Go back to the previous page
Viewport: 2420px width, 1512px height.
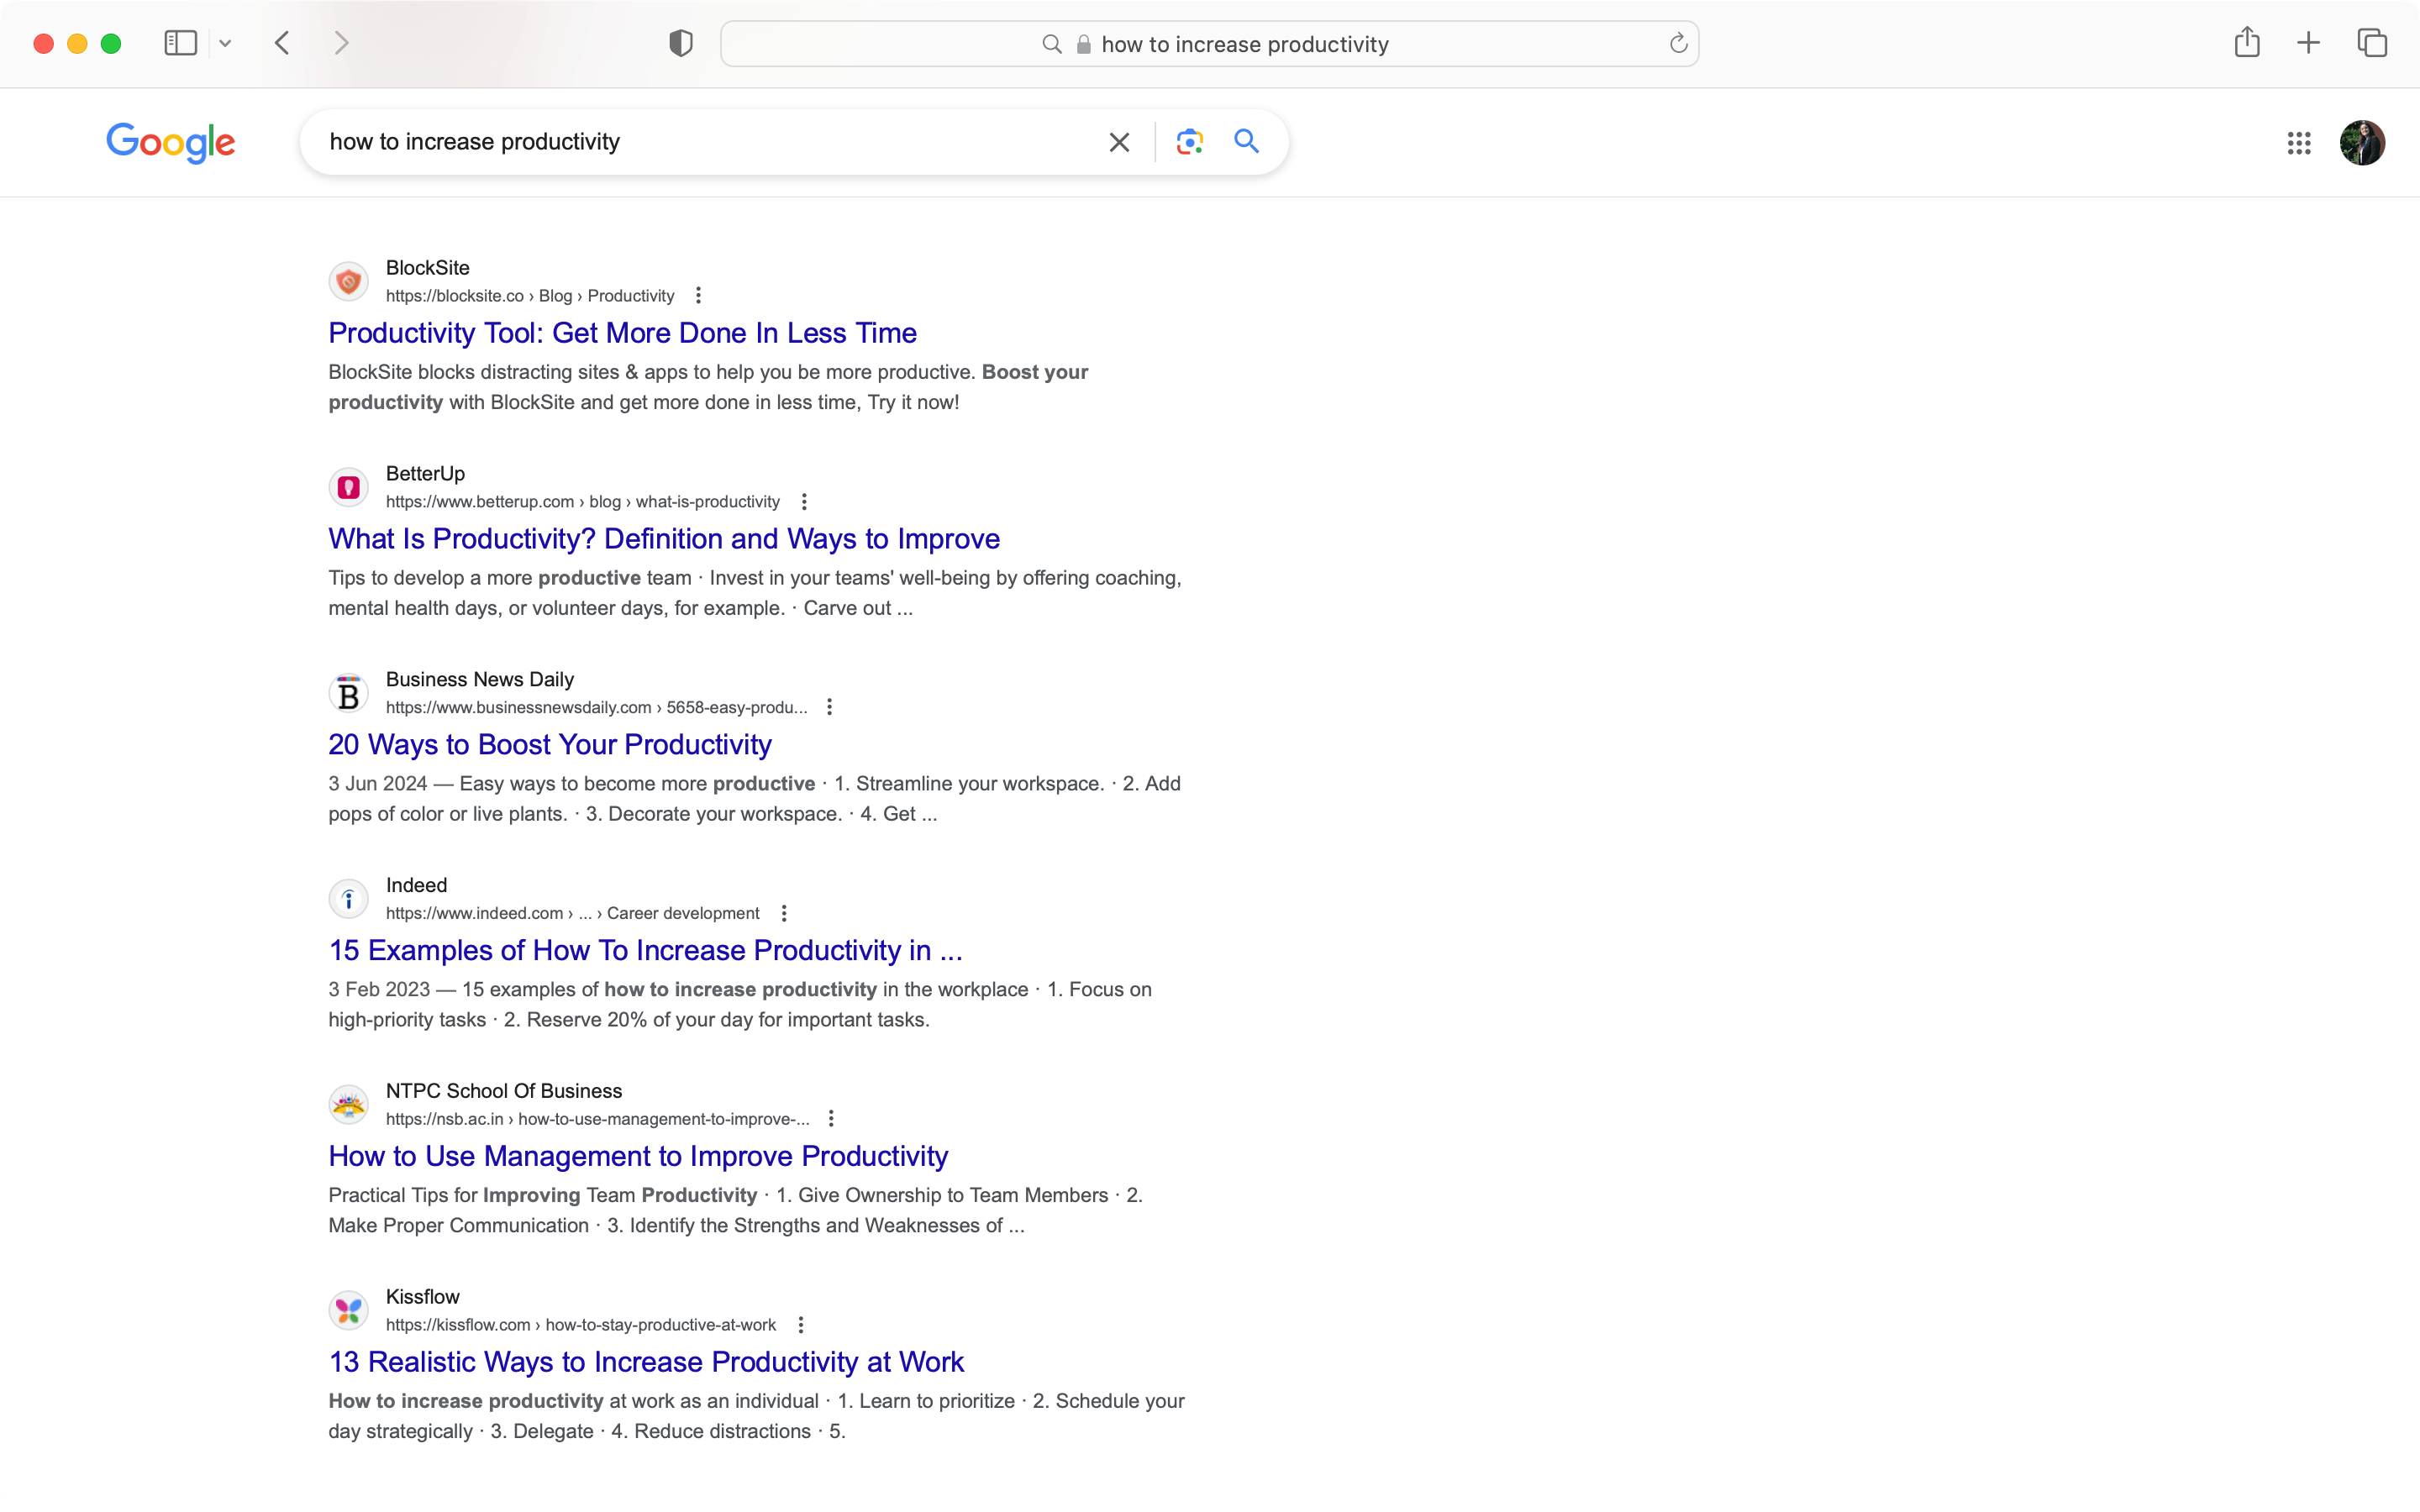coord(282,43)
